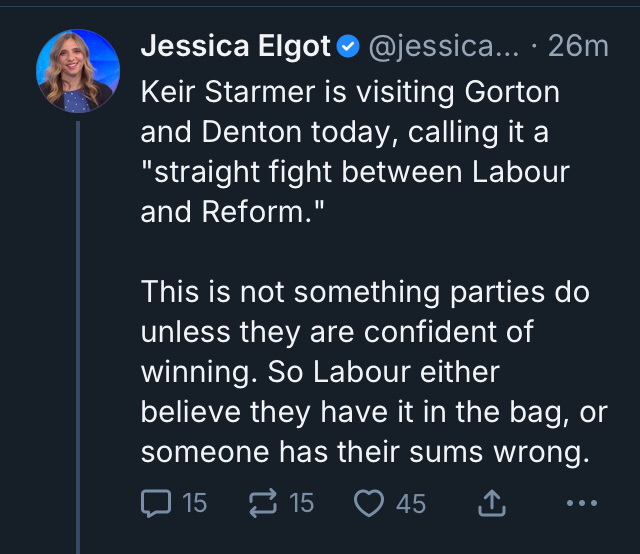Tap the share upload icon
This screenshot has width=640, height=554.
(491, 503)
